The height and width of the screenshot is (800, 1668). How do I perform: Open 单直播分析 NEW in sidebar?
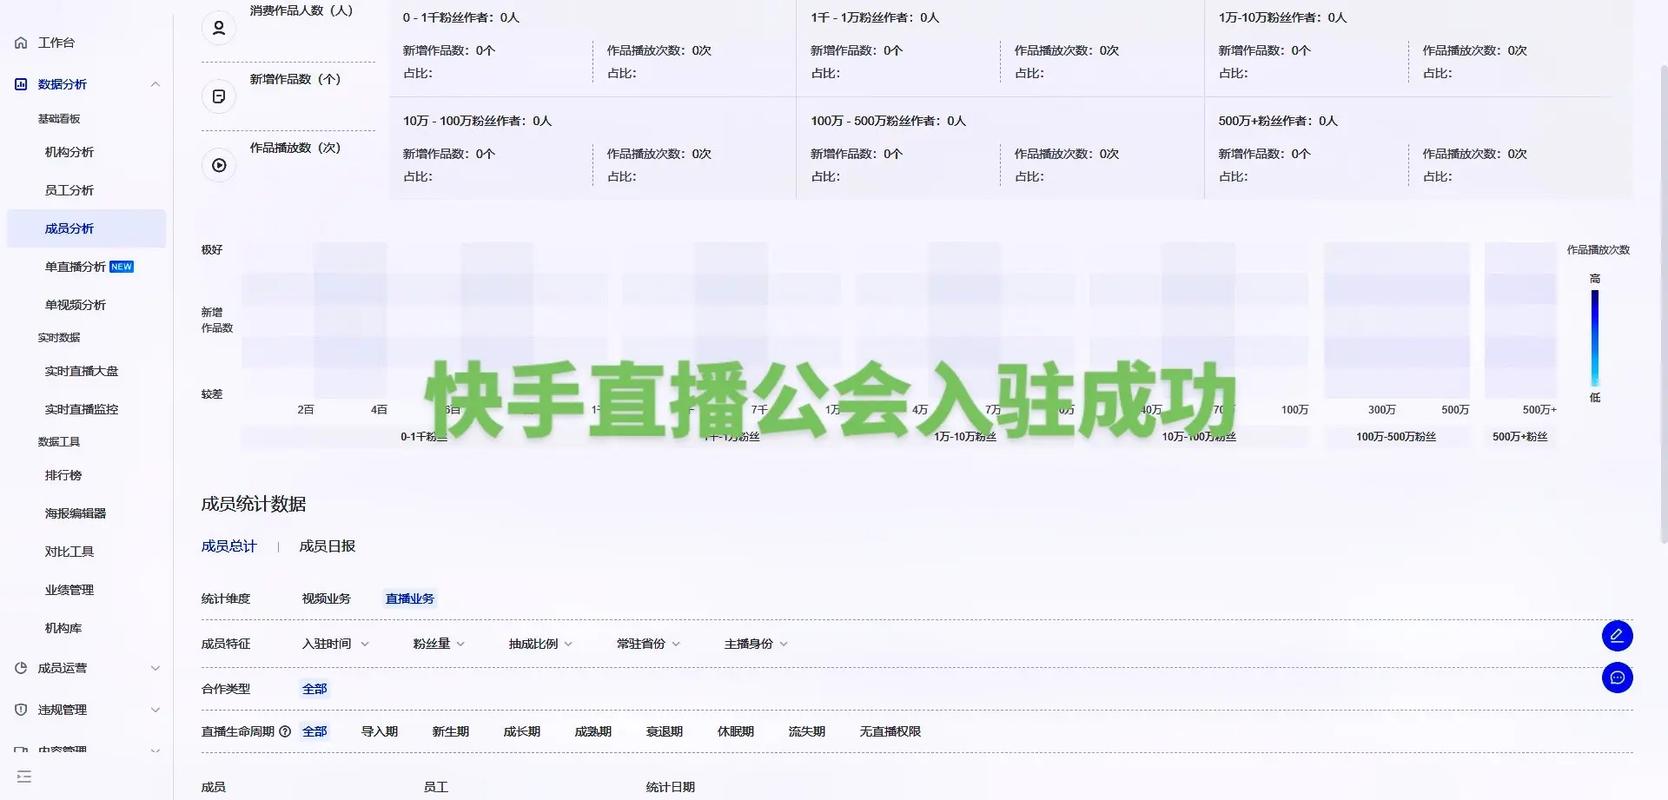coord(89,267)
